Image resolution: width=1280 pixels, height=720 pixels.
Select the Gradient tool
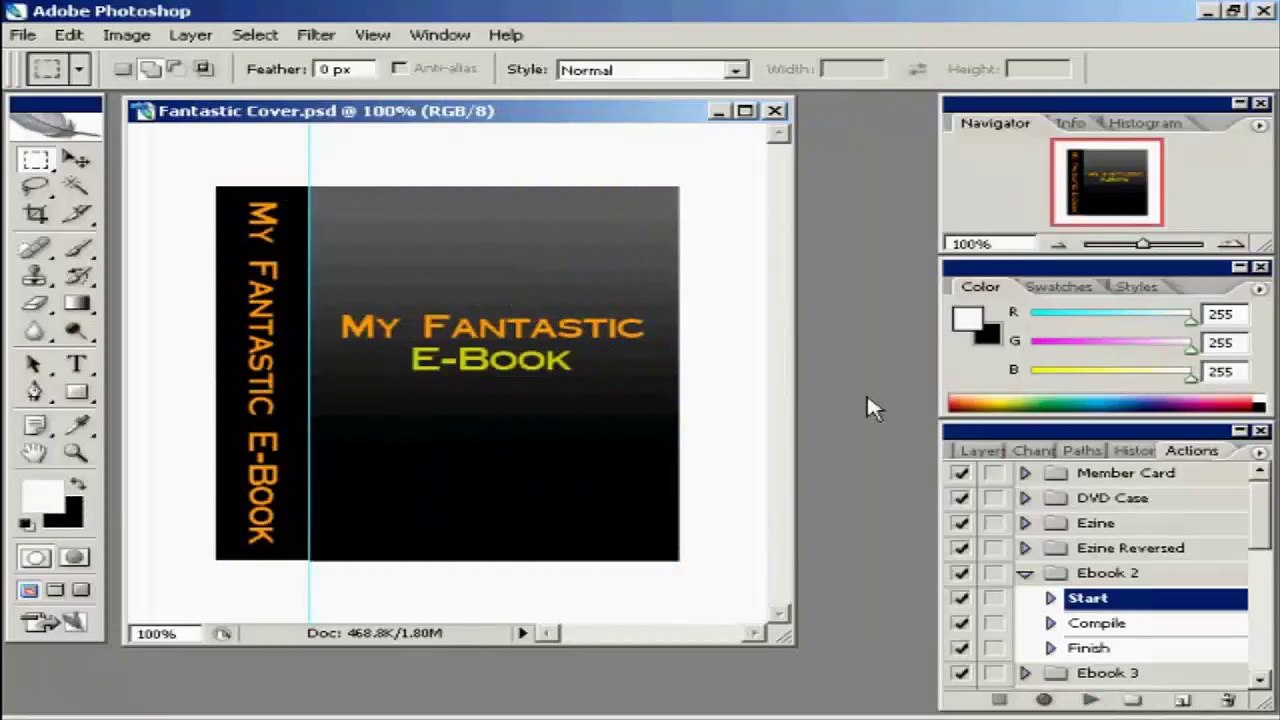pos(75,303)
